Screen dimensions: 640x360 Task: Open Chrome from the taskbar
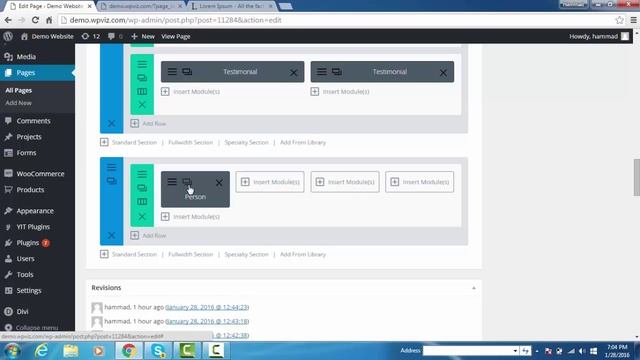pos(129,351)
